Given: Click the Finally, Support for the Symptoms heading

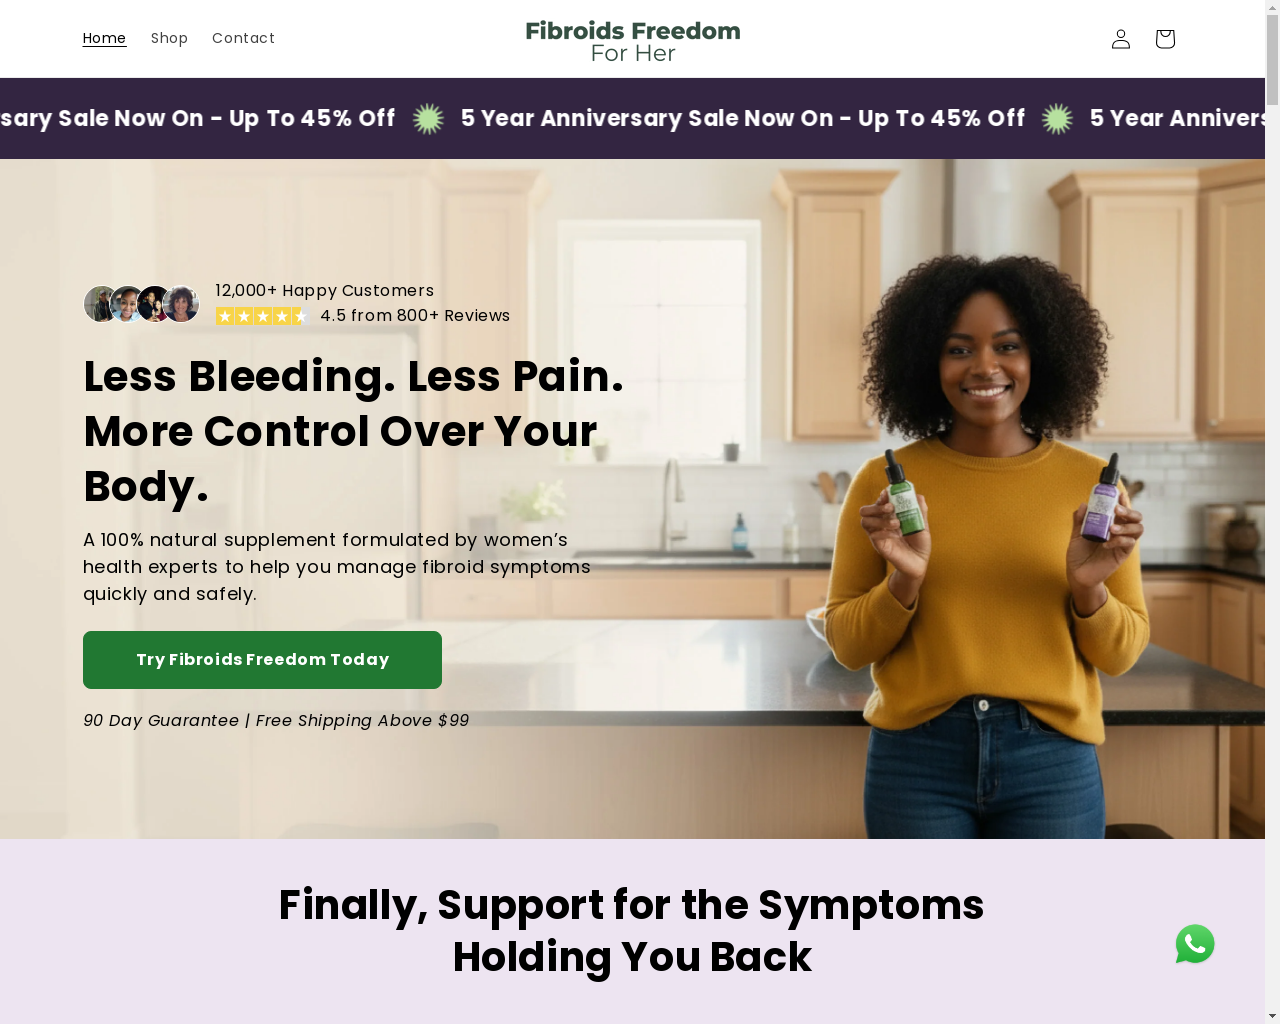Looking at the screenshot, I should coord(632,931).
